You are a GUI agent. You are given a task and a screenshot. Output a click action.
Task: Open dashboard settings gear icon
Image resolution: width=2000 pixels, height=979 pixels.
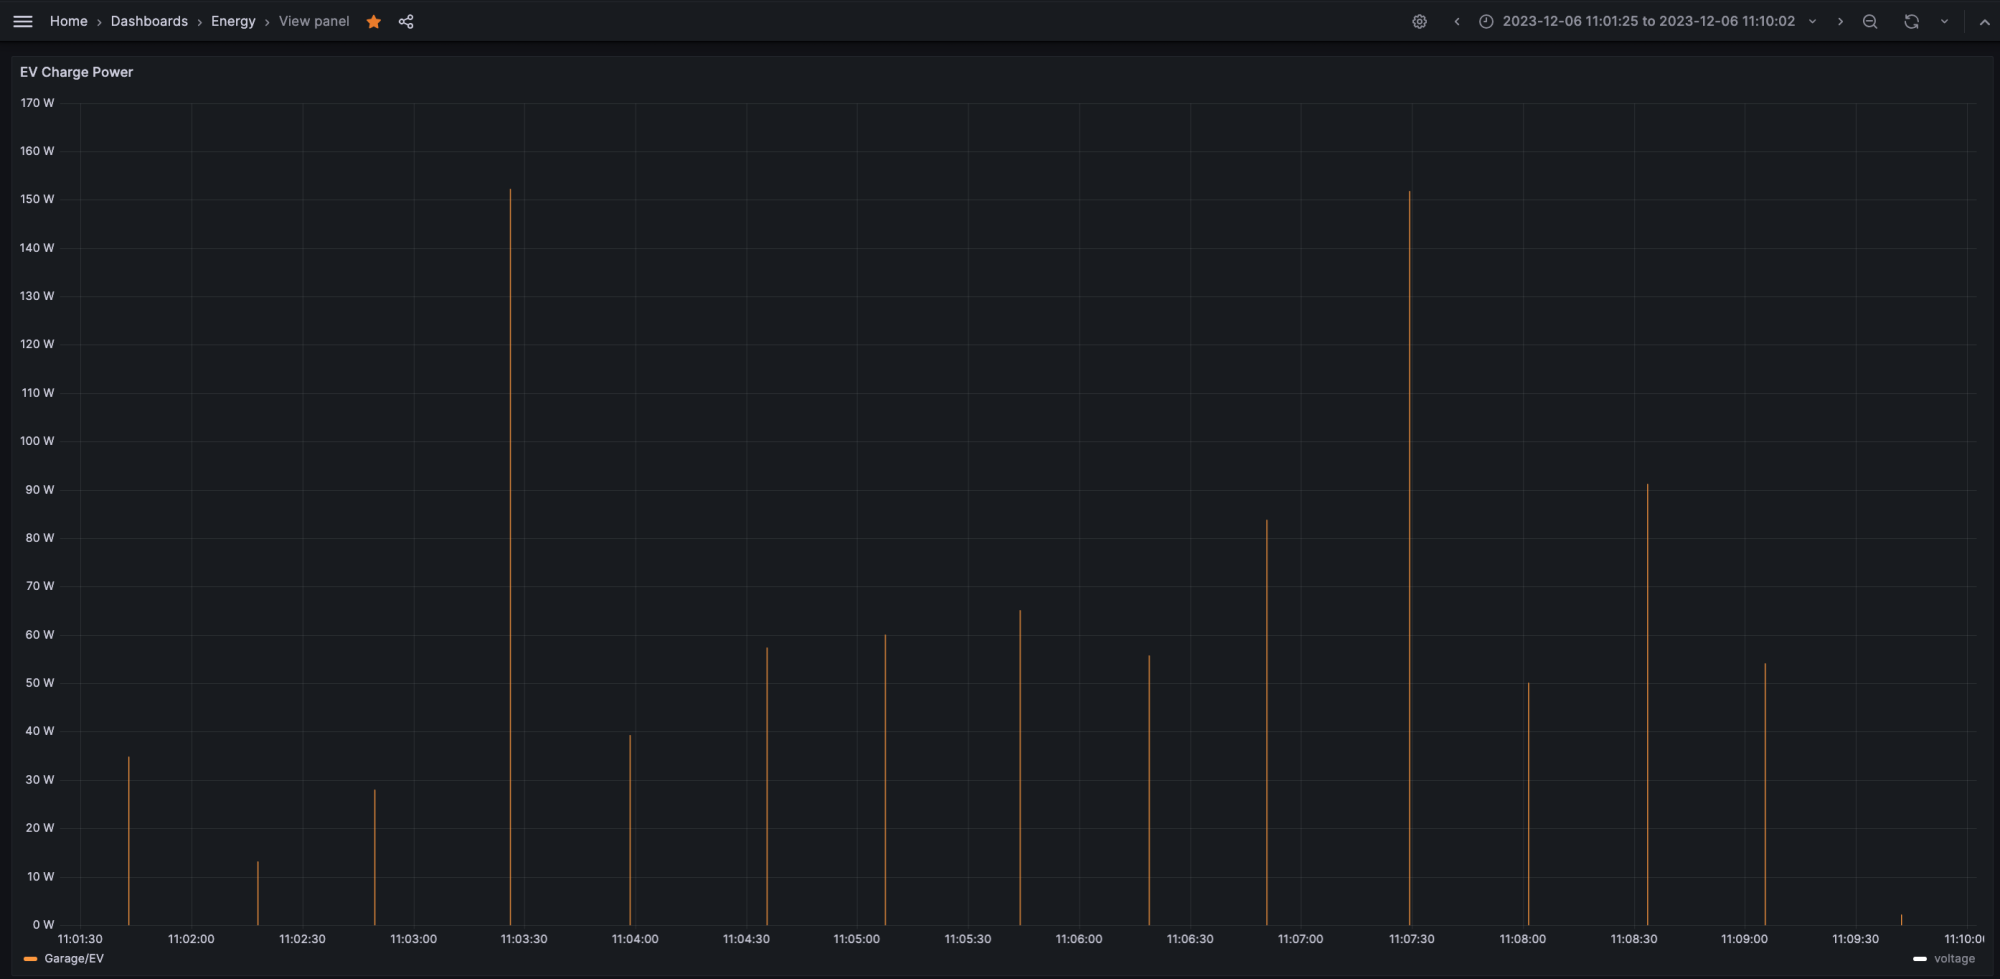coord(1419,21)
